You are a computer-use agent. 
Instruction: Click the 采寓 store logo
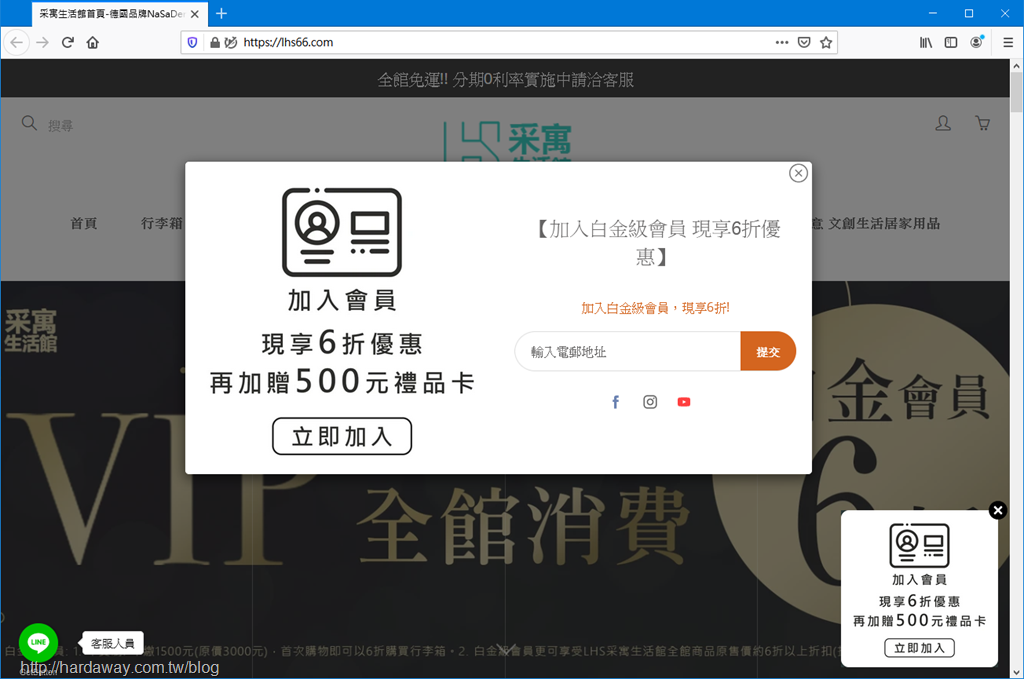507,141
